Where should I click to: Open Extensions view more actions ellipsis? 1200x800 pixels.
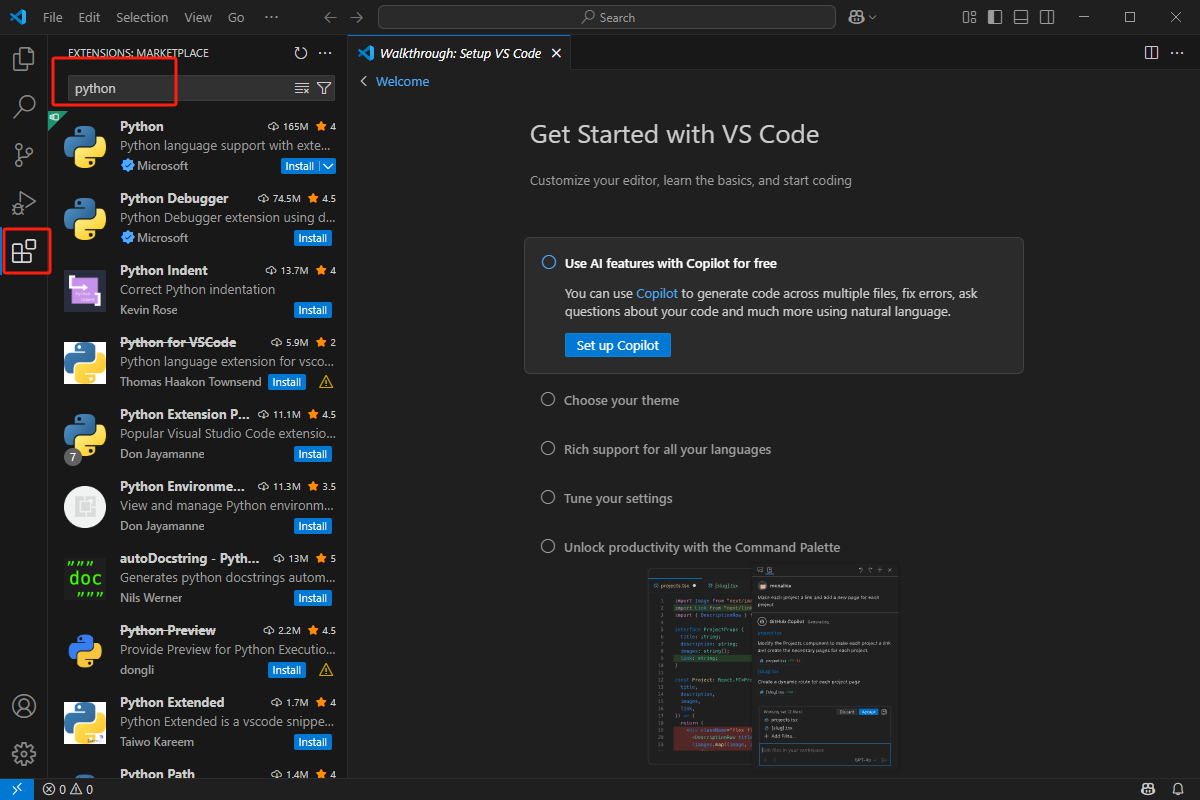coord(325,53)
